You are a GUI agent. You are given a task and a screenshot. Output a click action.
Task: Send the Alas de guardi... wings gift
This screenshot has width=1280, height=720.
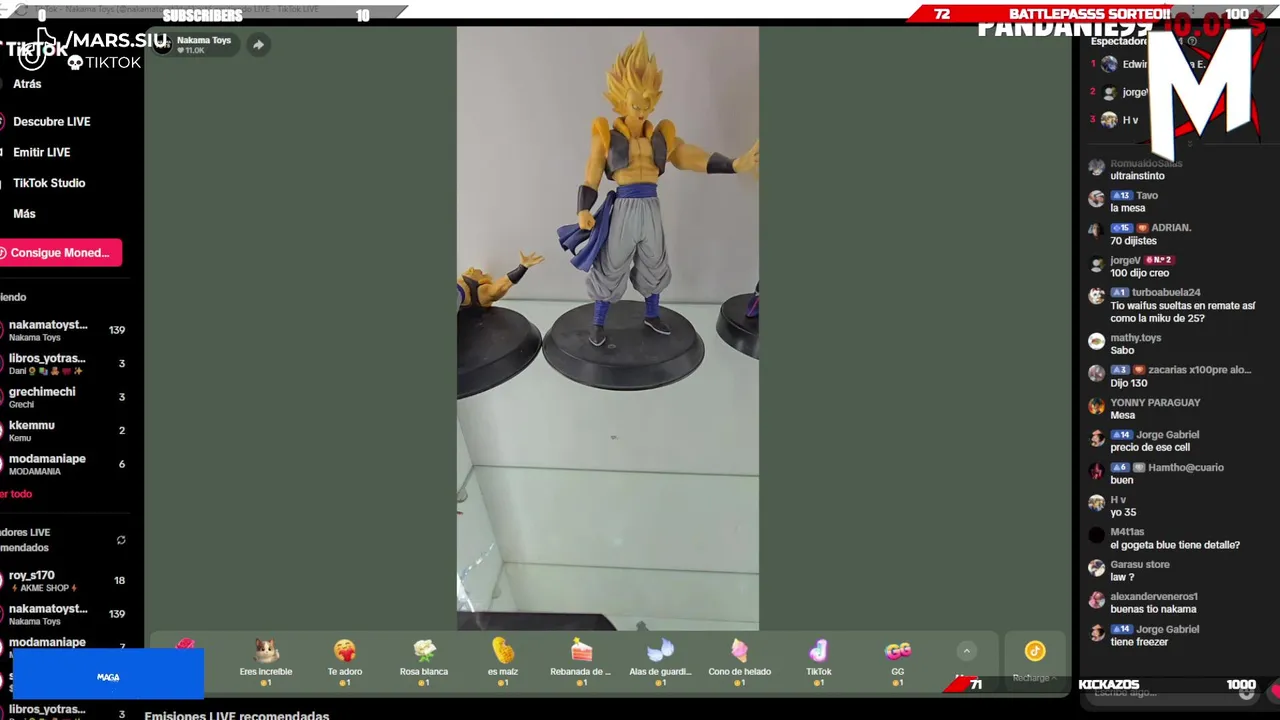click(660, 661)
